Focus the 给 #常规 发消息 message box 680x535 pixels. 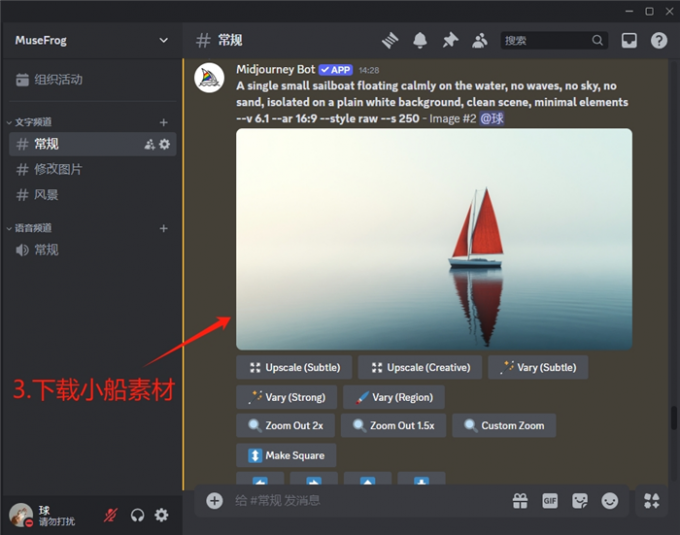369,501
